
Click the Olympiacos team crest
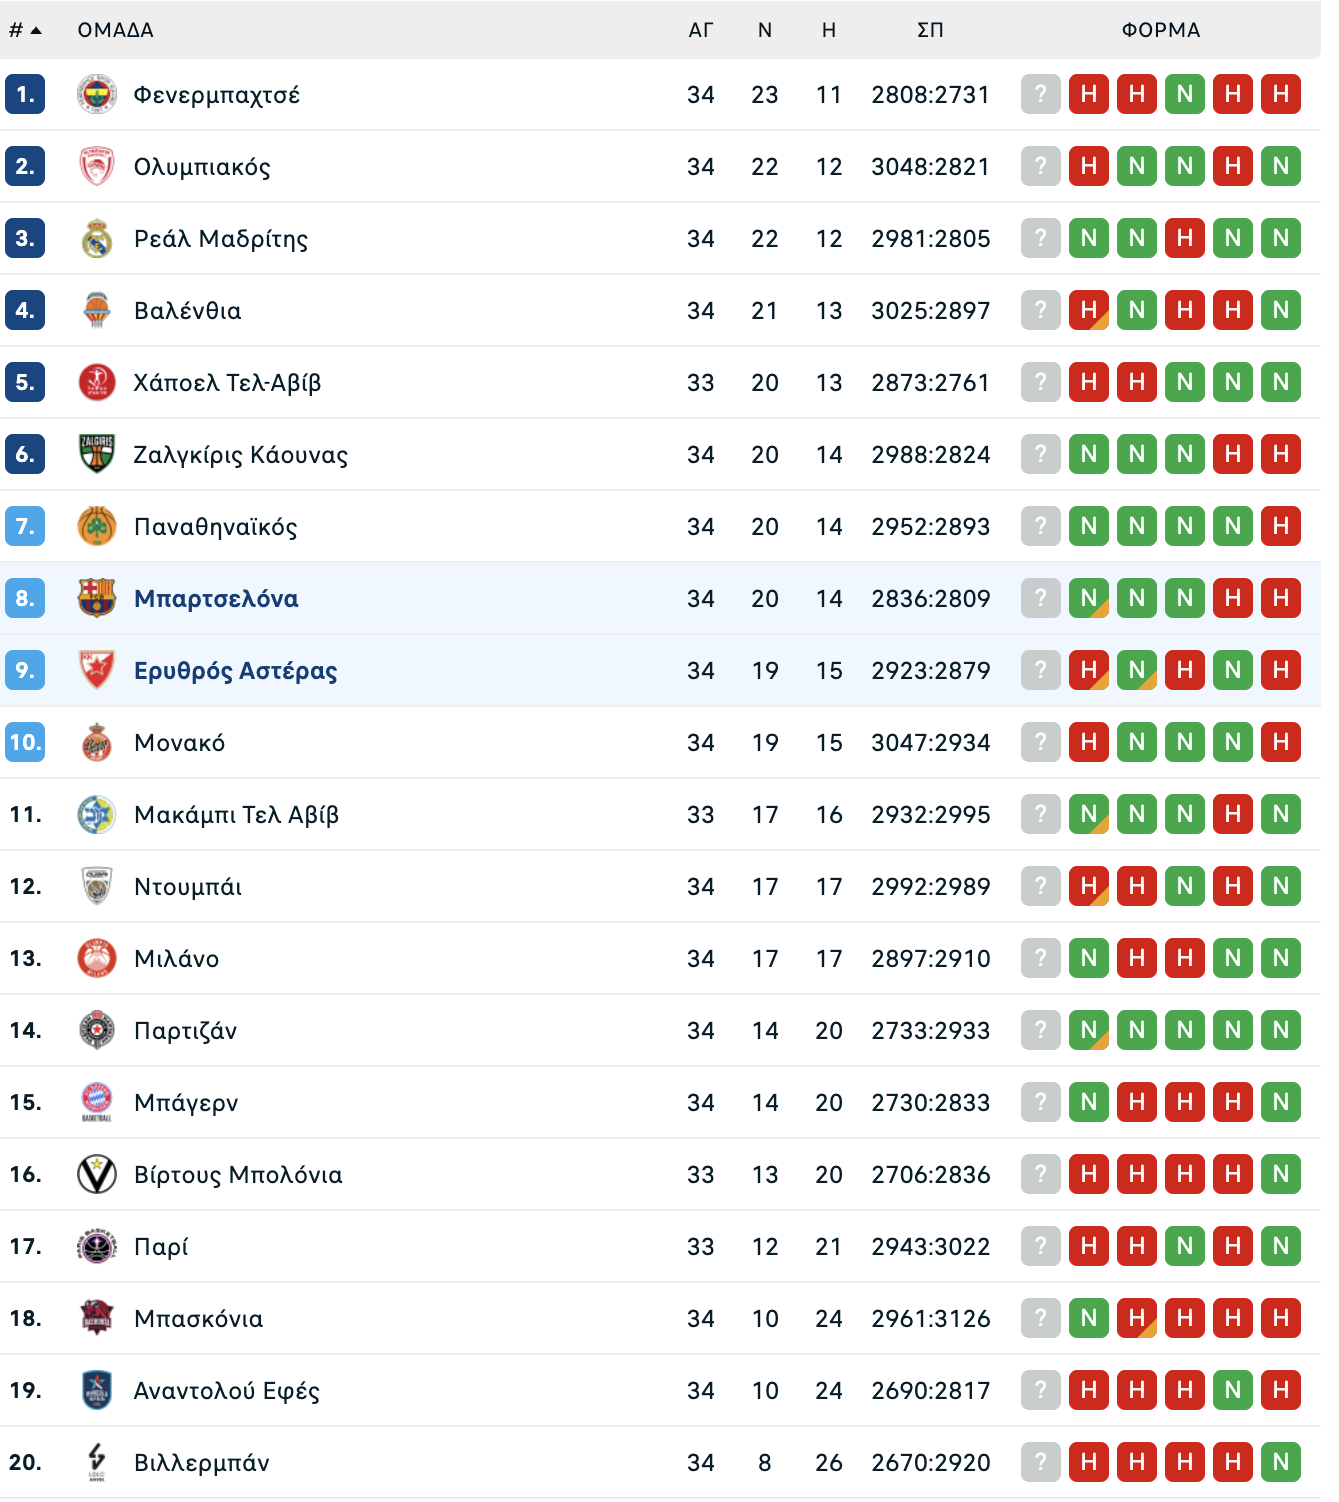click(x=97, y=167)
